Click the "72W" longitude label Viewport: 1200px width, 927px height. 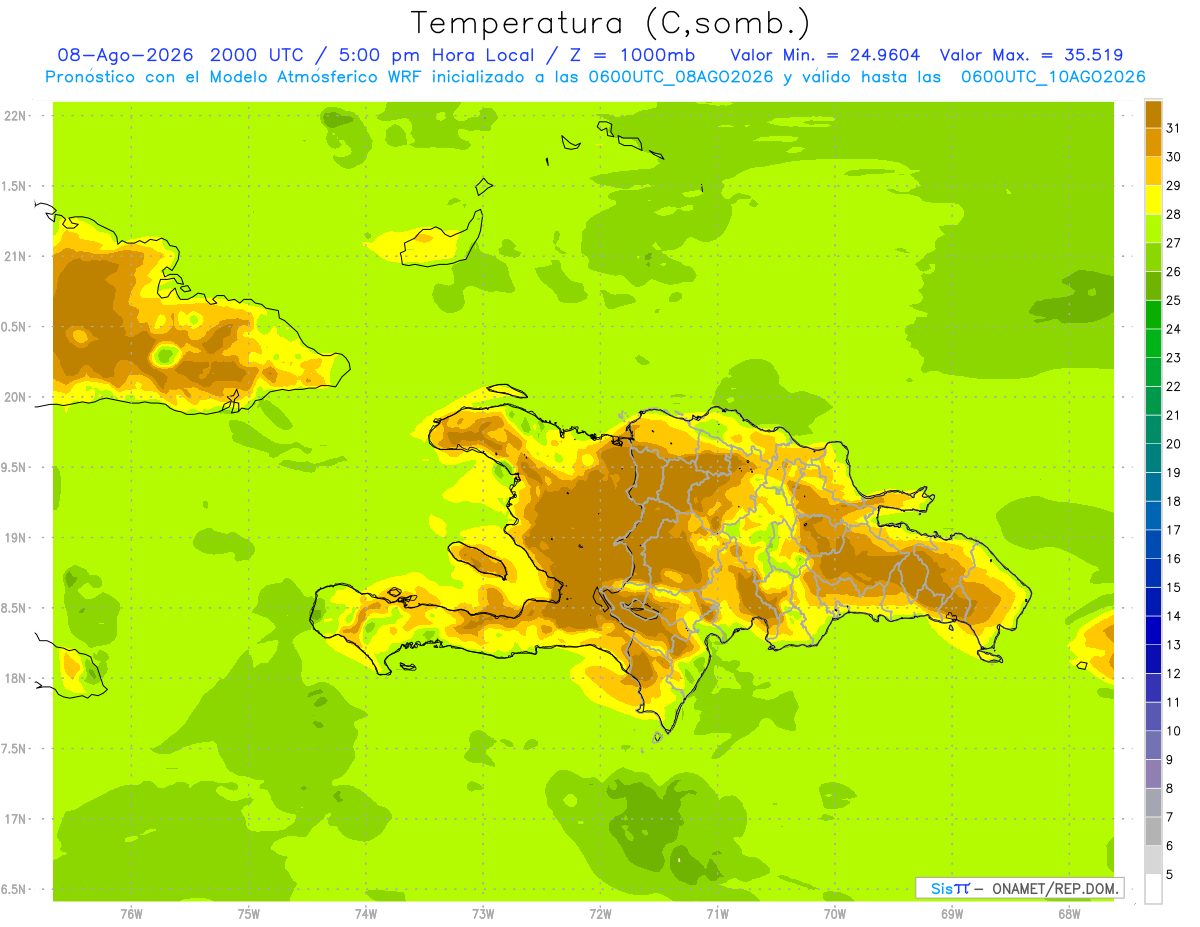click(x=600, y=914)
